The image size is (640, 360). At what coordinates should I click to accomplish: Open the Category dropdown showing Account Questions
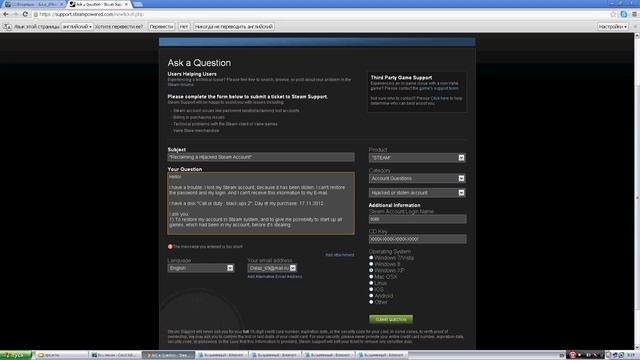[x=417, y=178]
